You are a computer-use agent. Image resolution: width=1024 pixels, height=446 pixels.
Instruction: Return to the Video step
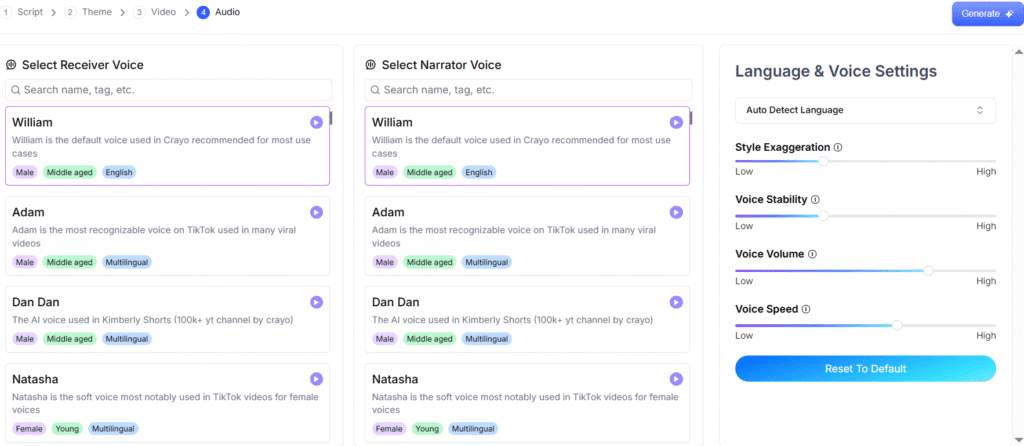155,12
